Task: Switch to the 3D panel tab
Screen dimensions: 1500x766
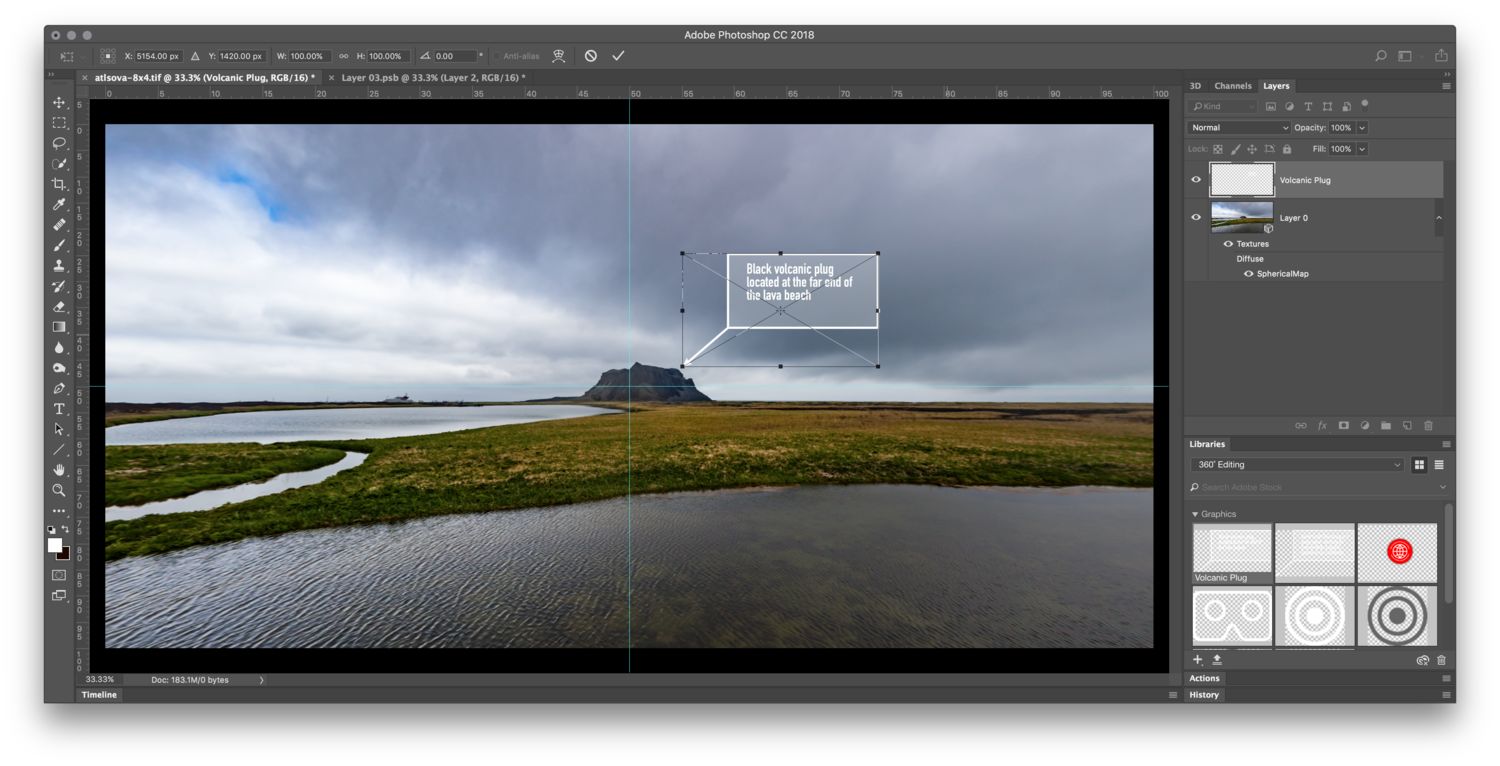Action: click(1195, 86)
